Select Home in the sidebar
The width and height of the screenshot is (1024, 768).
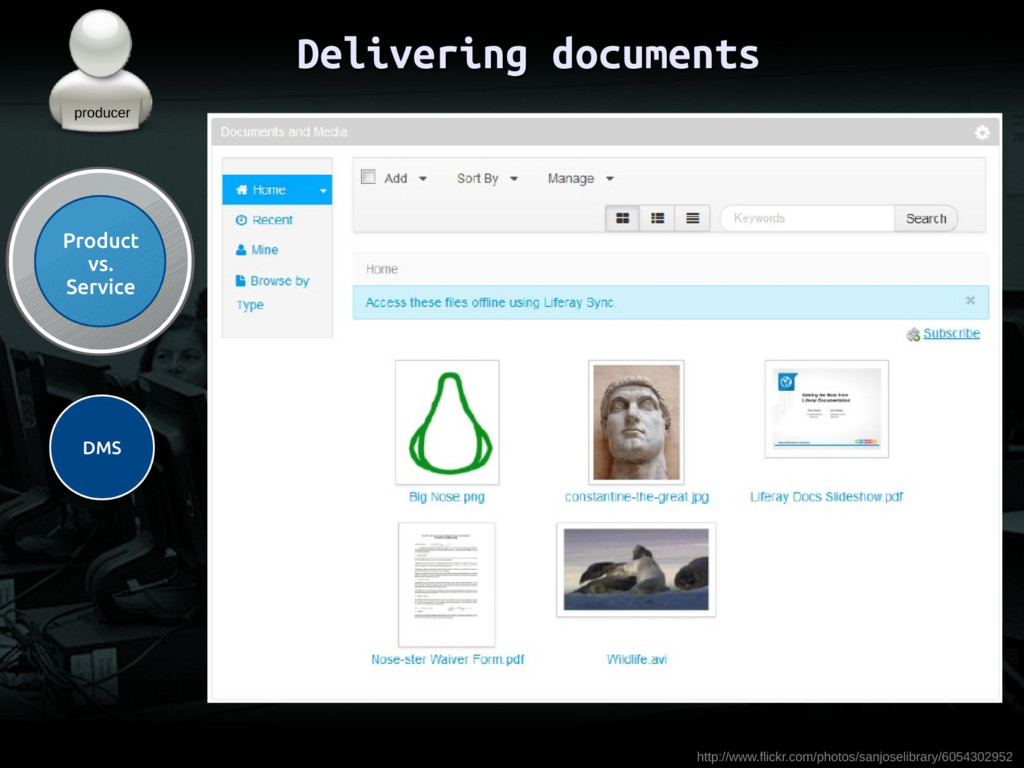(x=269, y=190)
